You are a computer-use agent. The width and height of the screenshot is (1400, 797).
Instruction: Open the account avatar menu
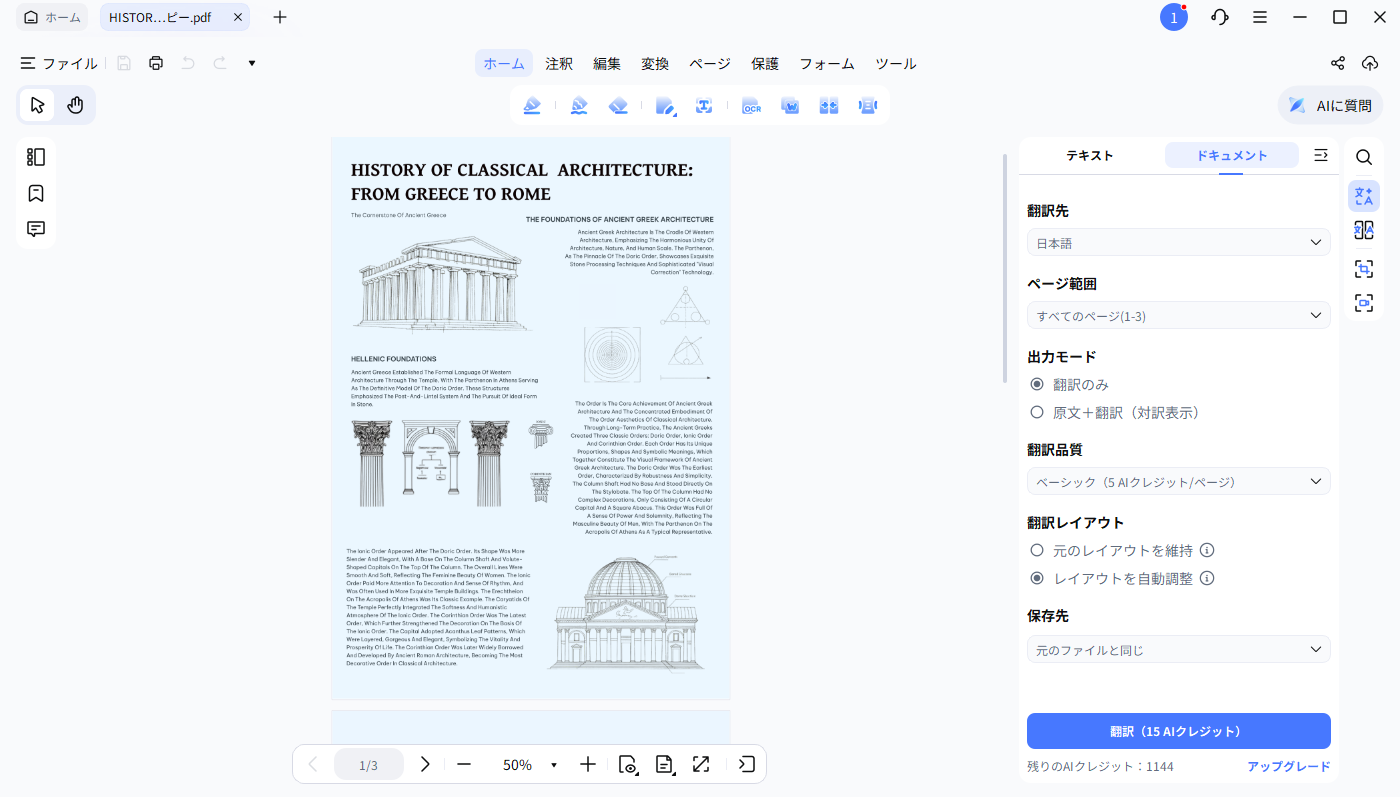pyautogui.click(x=1174, y=17)
